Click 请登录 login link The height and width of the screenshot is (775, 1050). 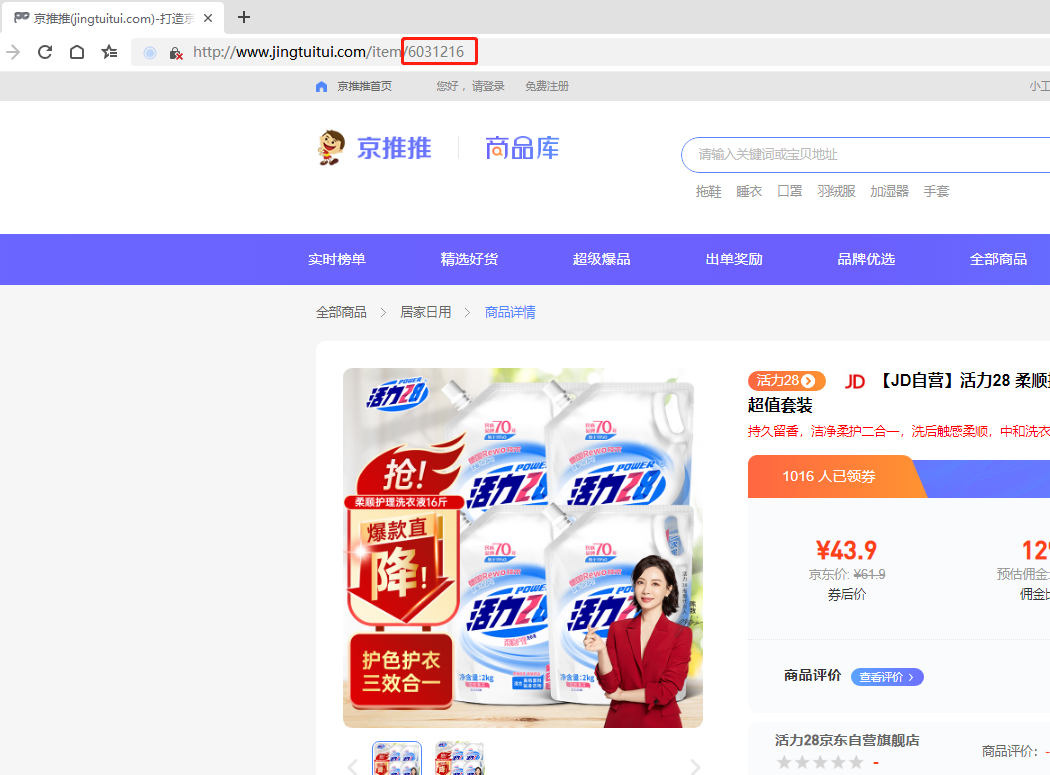(488, 86)
